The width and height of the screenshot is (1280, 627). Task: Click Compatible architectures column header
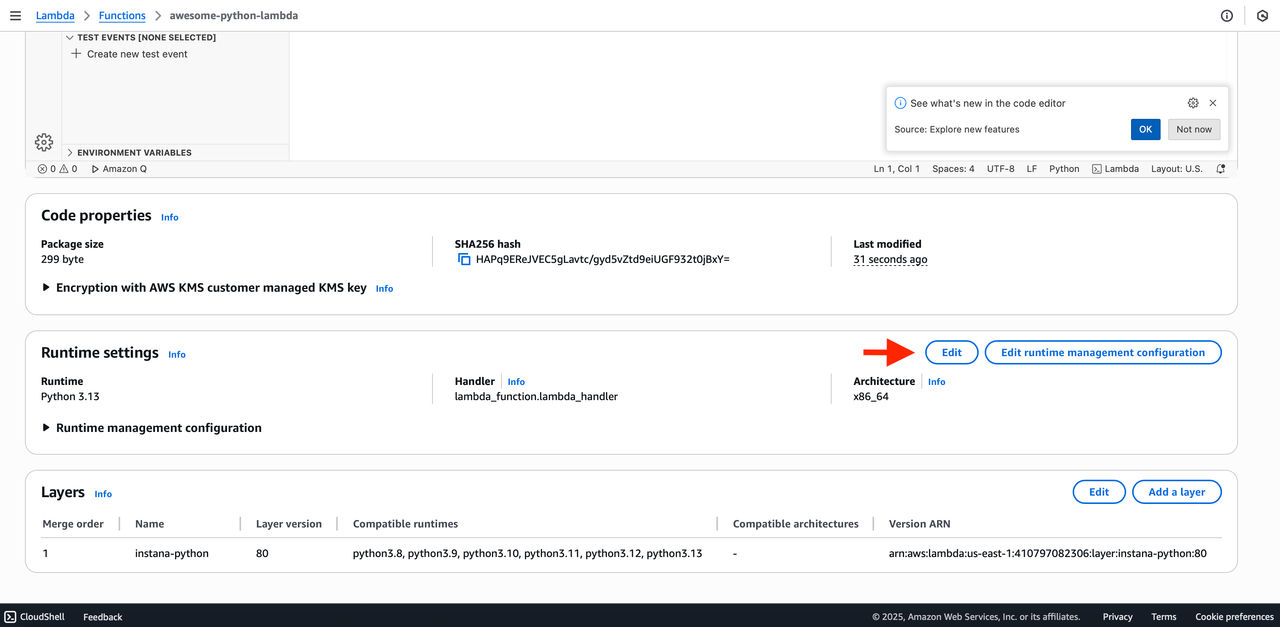tap(796, 524)
